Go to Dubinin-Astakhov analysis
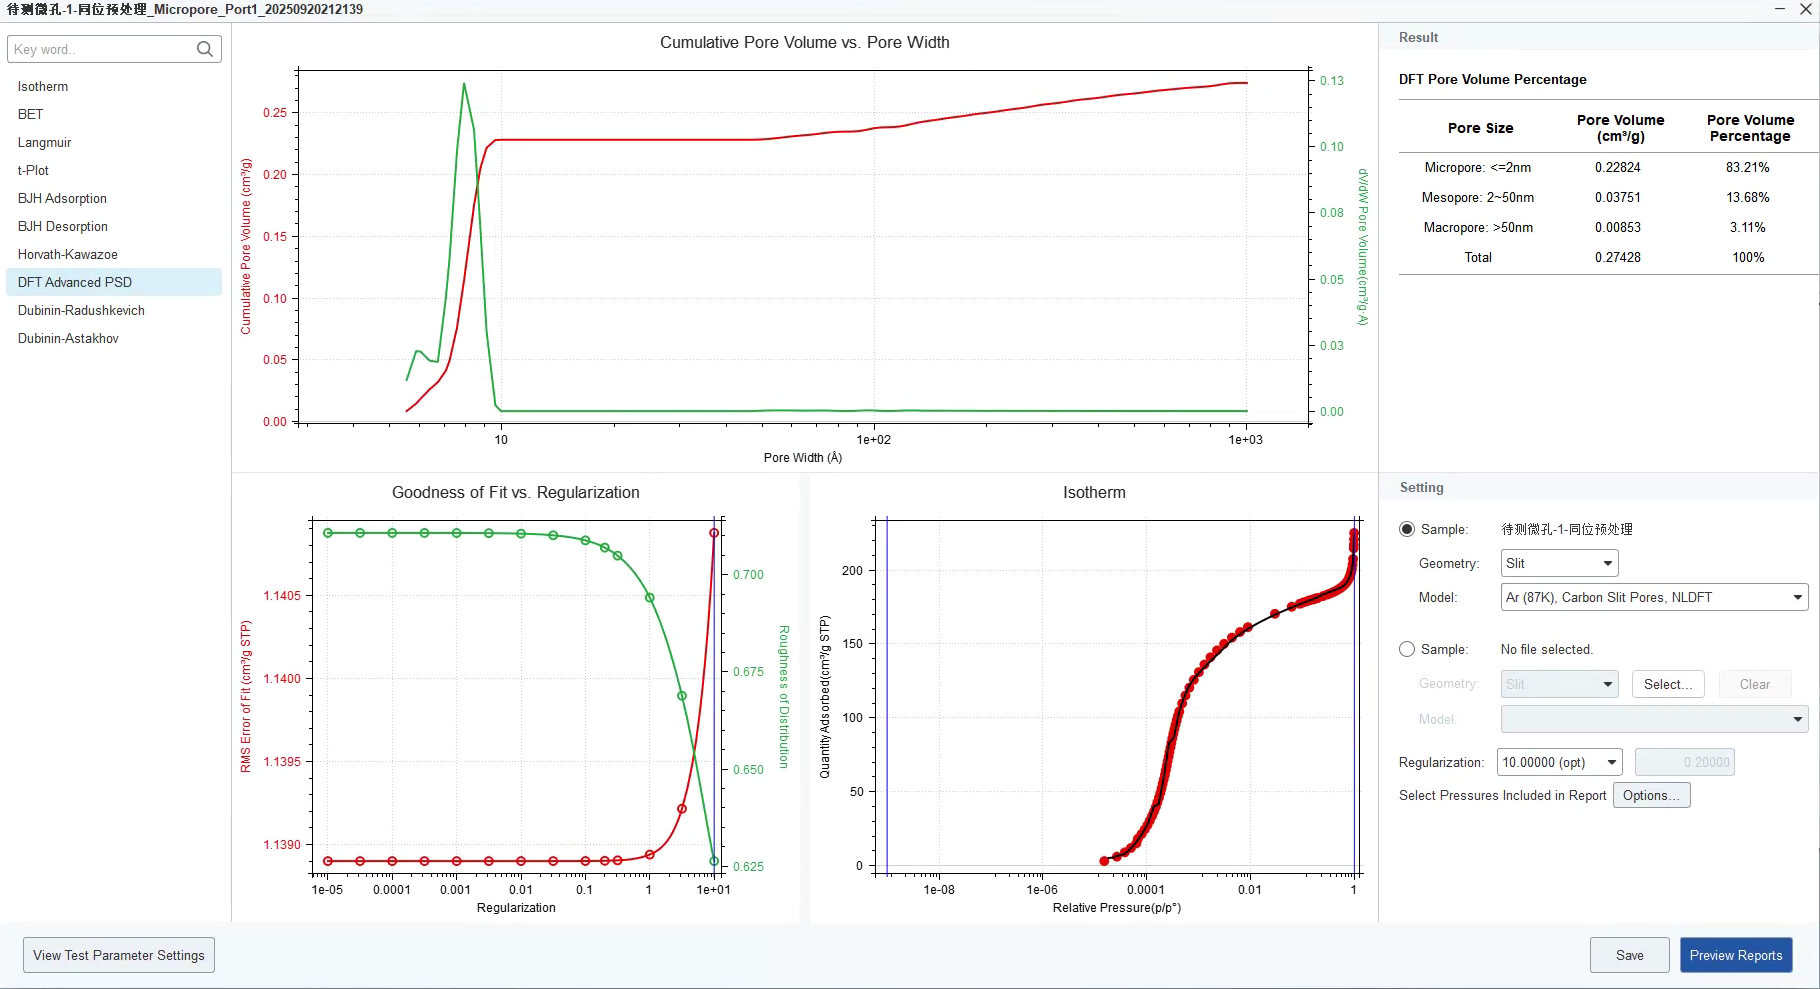Image resolution: width=1820 pixels, height=989 pixels. click(x=68, y=338)
